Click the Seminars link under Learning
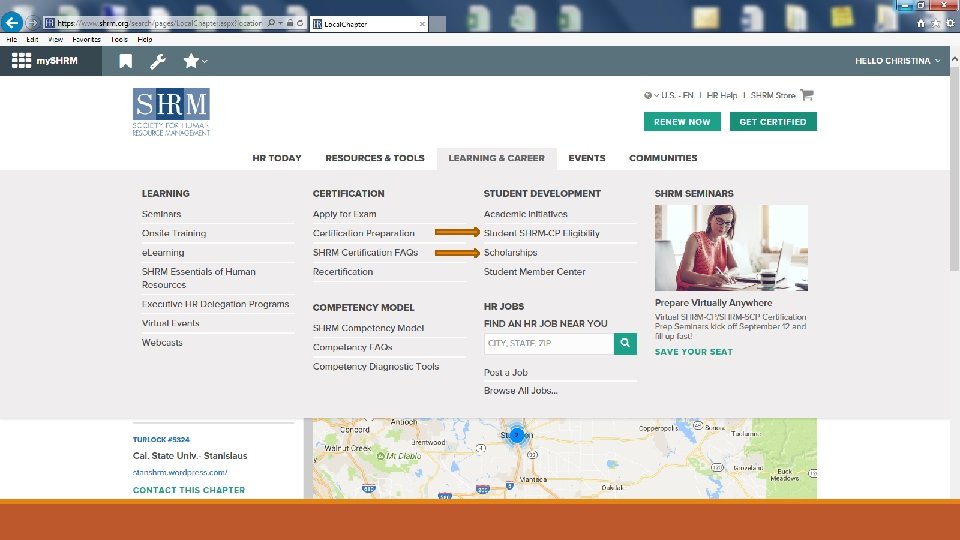 point(162,214)
